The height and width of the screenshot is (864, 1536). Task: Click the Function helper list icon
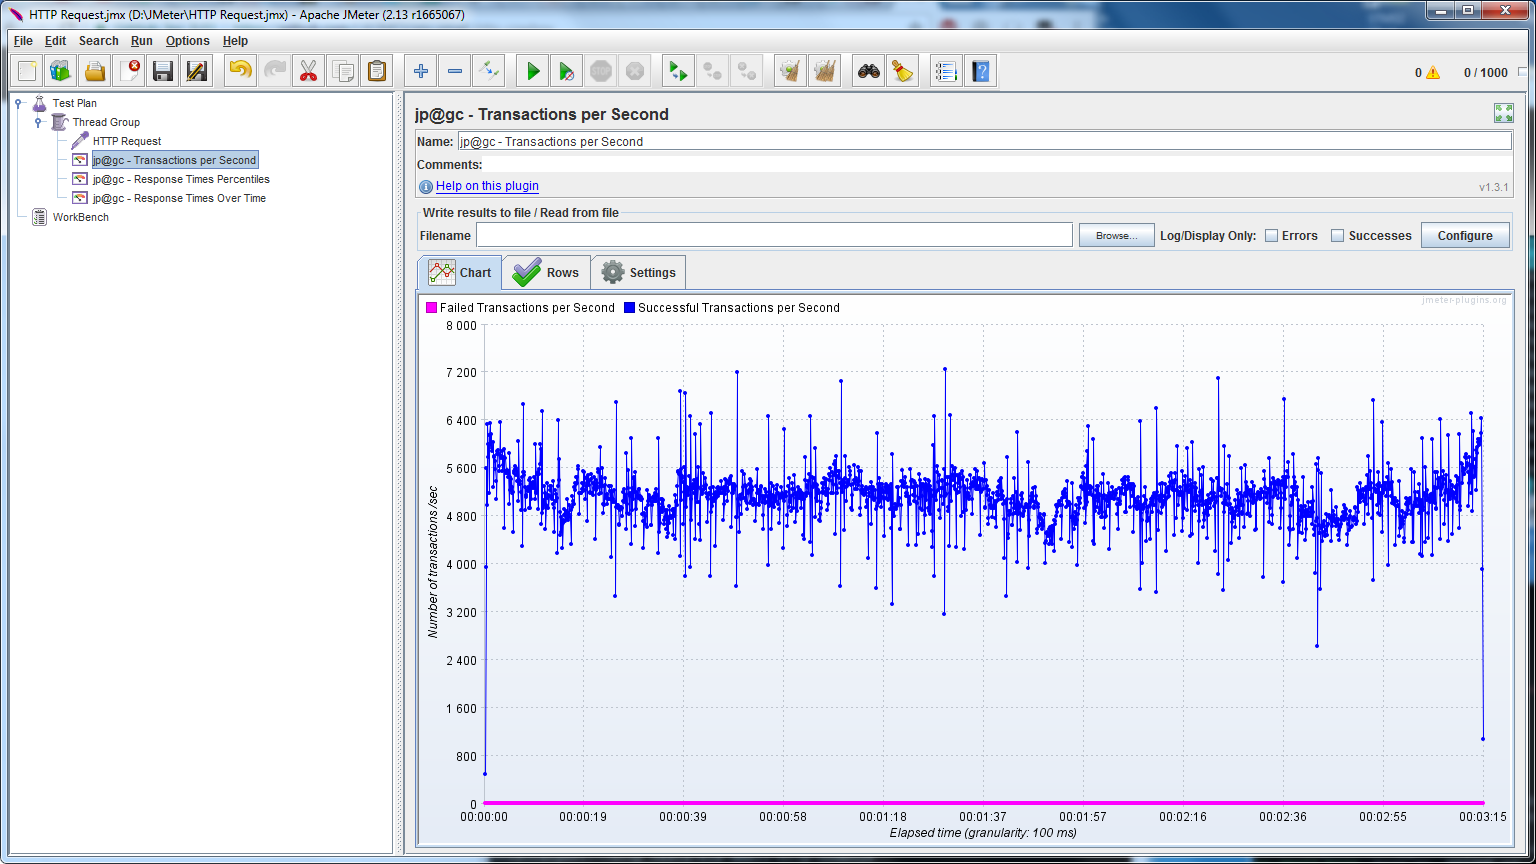945,71
